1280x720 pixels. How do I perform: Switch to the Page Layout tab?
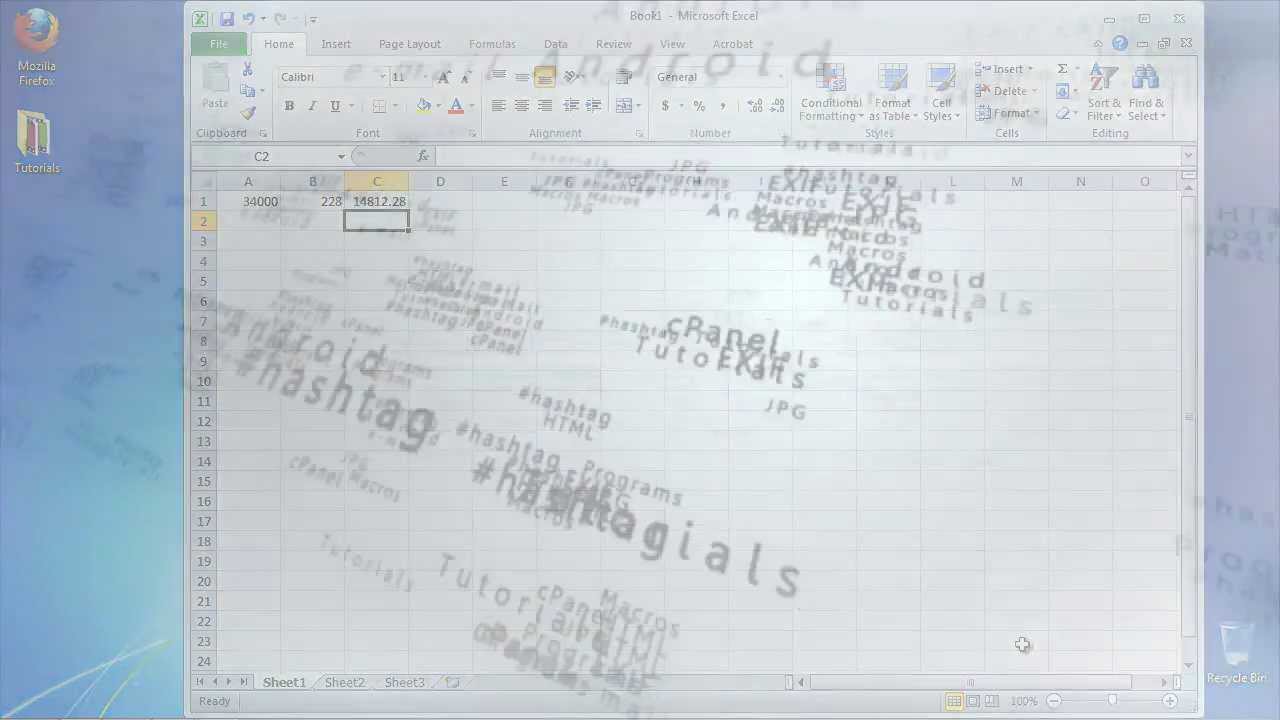[x=409, y=44]
